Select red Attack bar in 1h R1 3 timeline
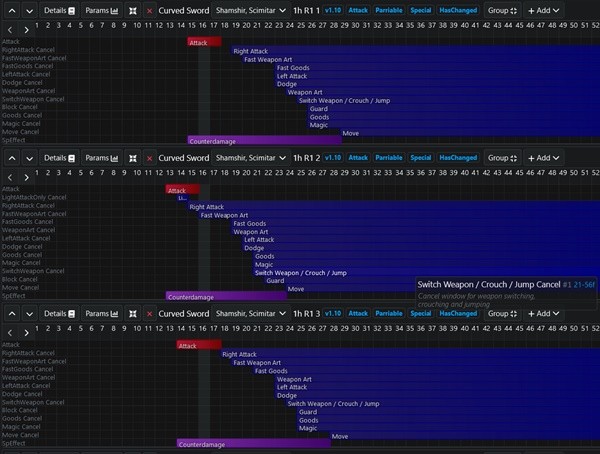 coord(199,346)
